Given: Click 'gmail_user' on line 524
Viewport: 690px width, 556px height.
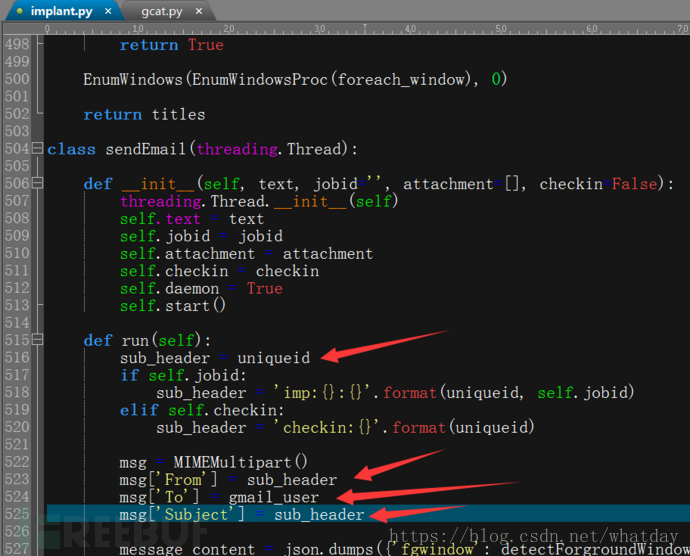Looking at the screenshot, I should point(274,497).
